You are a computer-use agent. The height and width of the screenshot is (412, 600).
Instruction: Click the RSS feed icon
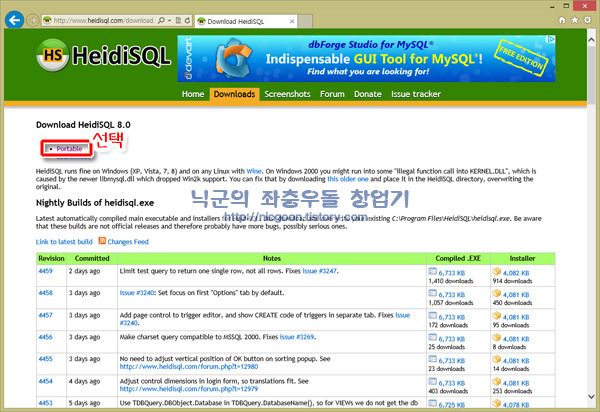(x=102, y=241)
